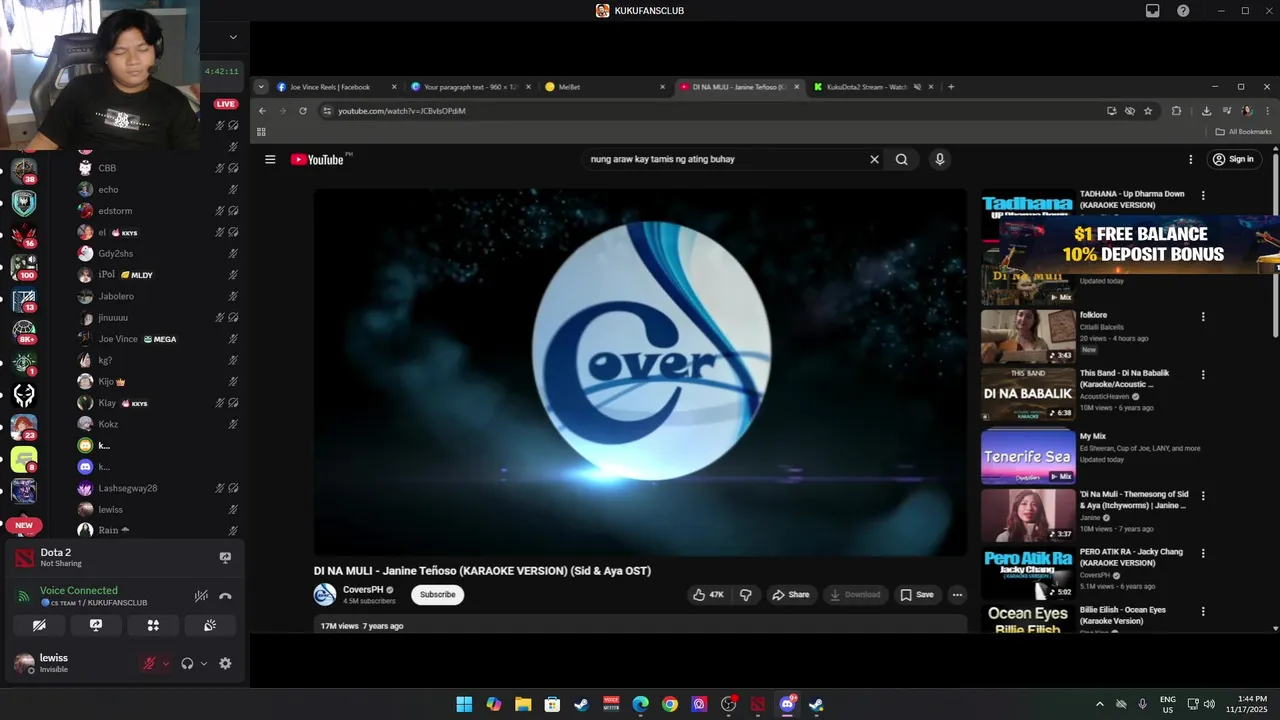Sign in to YouTube

pyautogui.click(x=1233, y=159)
